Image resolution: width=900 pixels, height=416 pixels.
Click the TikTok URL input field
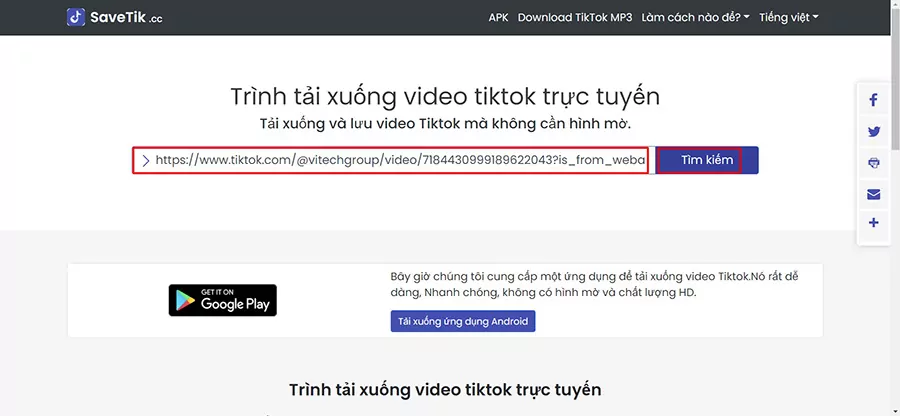(x=393, y=160)
